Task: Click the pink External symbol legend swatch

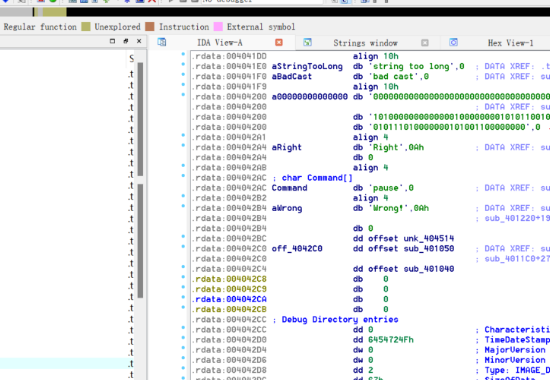Action: point(218,27)
